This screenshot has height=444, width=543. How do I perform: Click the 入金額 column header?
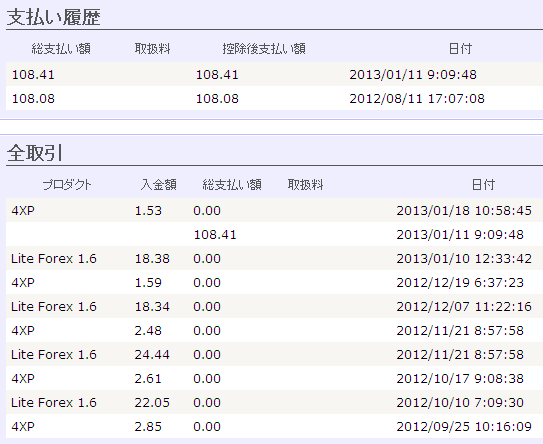(159, 185)
